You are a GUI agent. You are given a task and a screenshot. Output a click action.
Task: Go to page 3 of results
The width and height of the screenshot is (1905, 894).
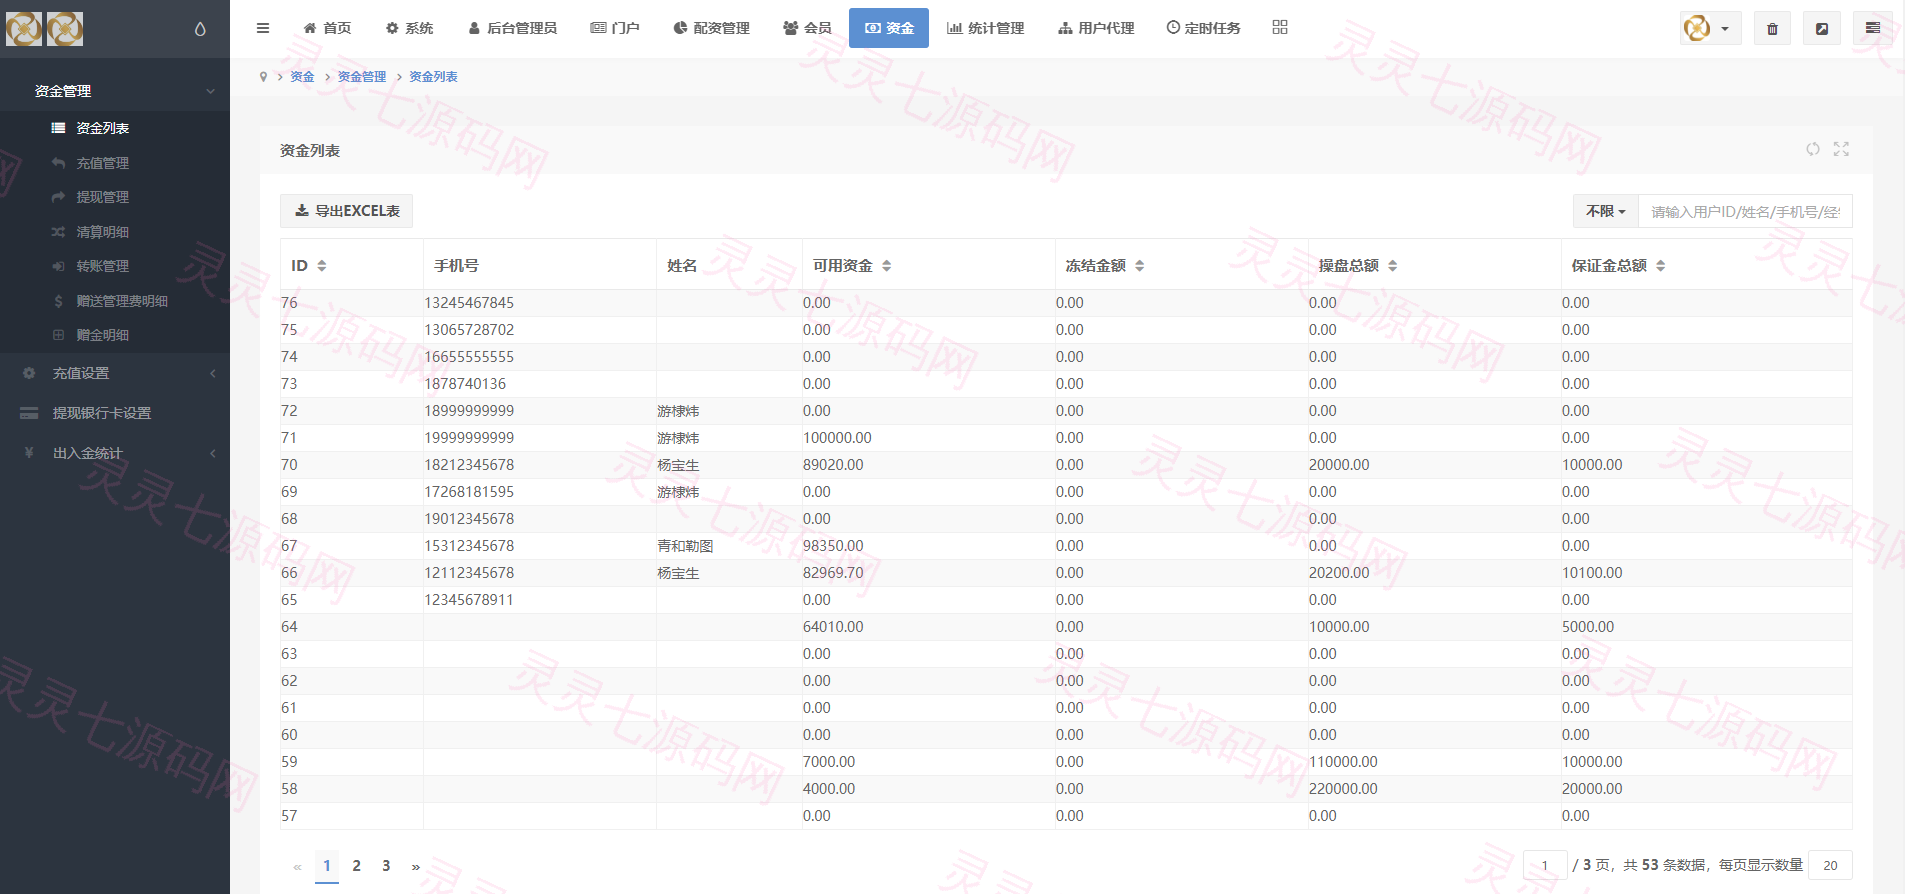386,866
